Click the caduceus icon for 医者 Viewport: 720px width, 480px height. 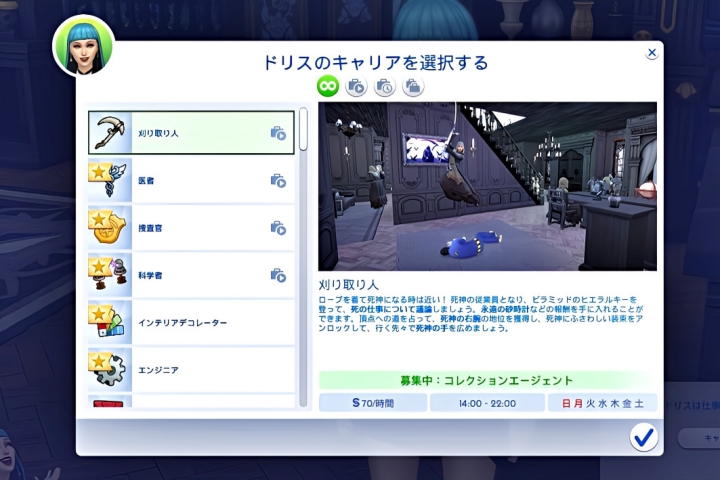(109, 181)
